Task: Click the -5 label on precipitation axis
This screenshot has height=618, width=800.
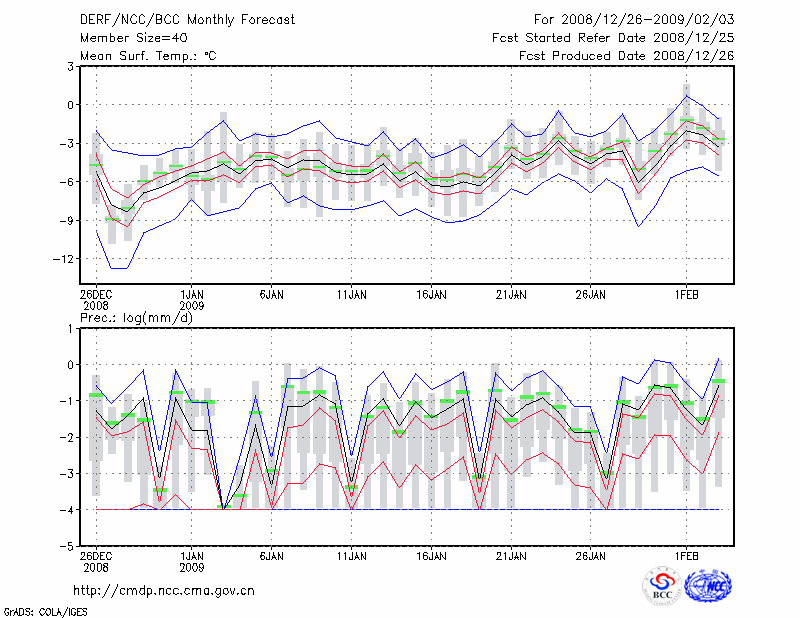Action: pos(65,547)
